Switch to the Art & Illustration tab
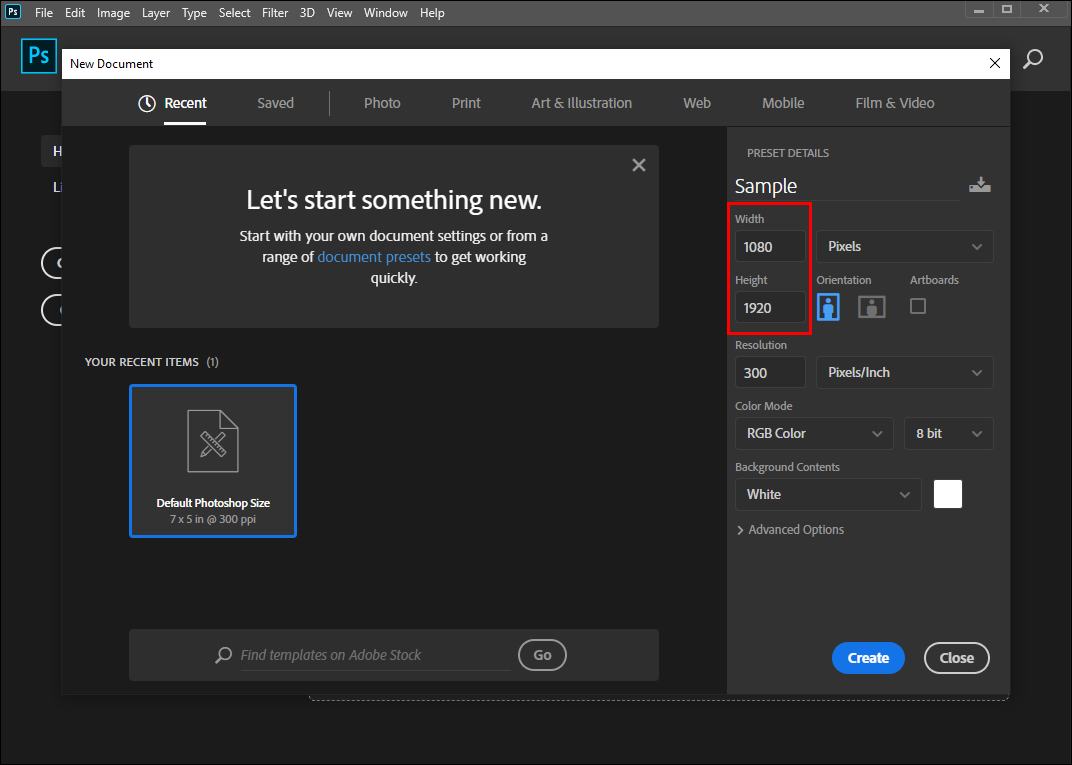 pyautogui.click(x=582, y=103)
